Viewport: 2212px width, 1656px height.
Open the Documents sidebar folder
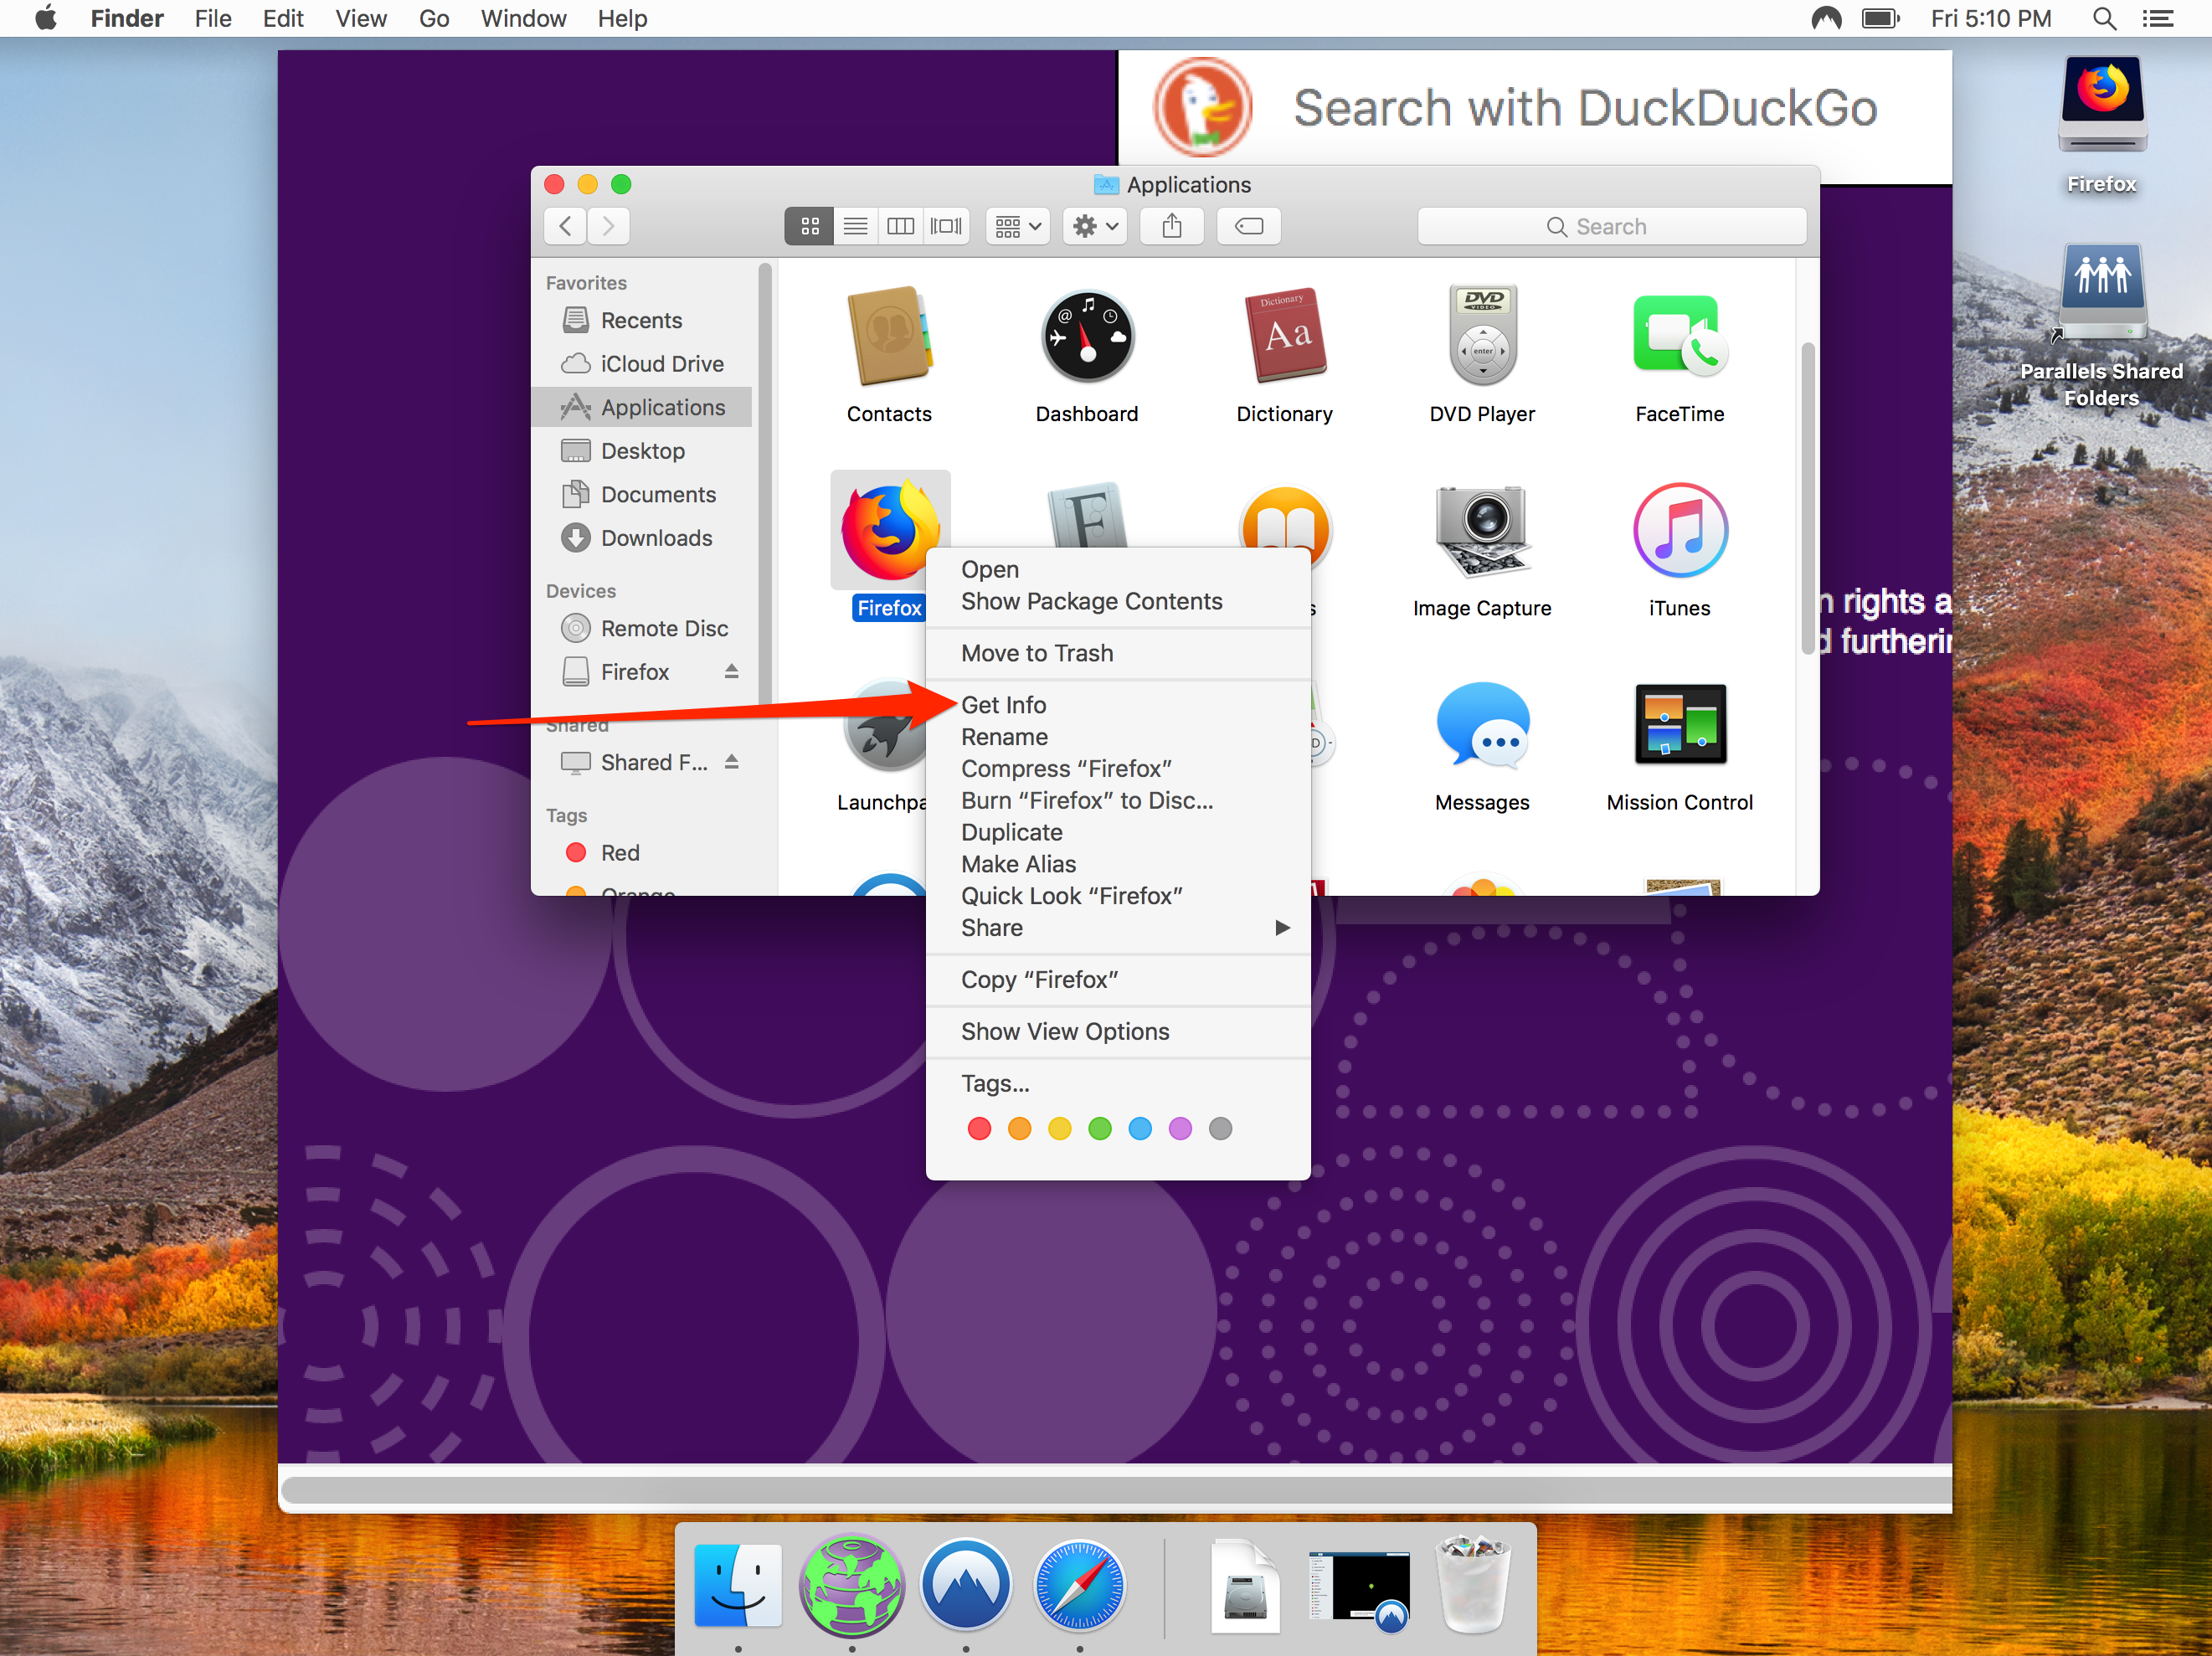click(642, 494)
